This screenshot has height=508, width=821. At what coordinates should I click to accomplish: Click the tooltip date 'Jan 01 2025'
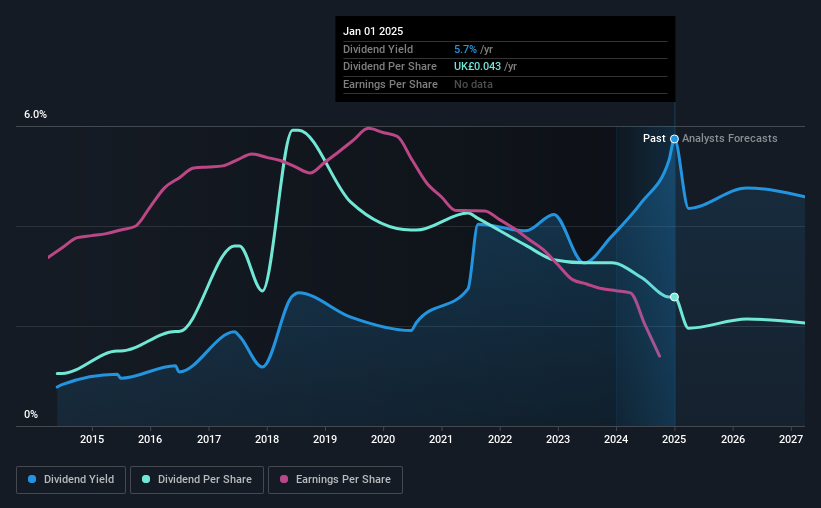point(373,31)
